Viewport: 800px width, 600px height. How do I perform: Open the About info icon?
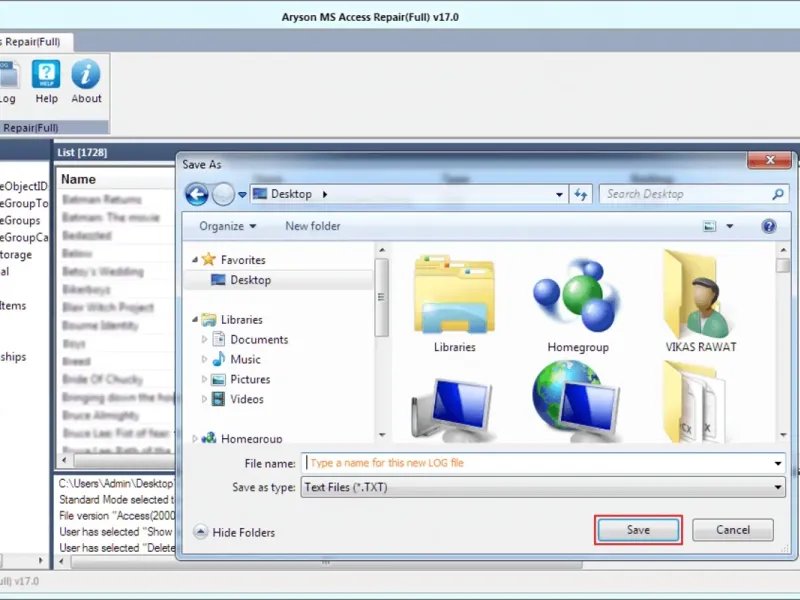point(86,82)
